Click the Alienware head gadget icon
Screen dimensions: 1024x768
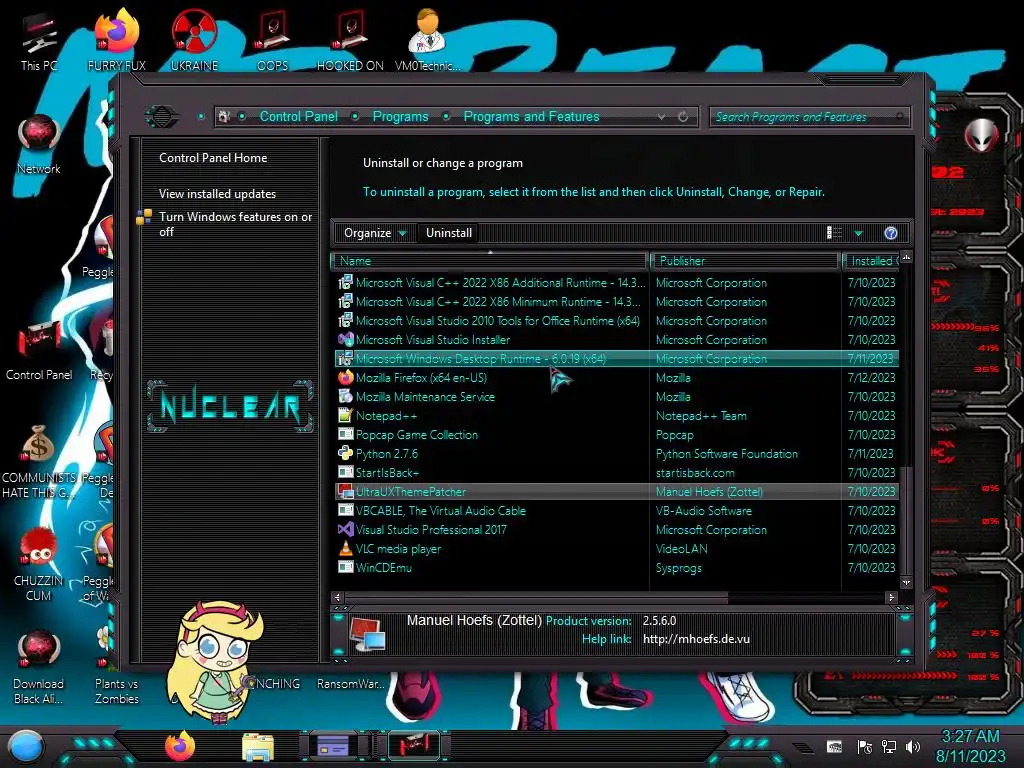pyautogui.click(x=982, y=135)
